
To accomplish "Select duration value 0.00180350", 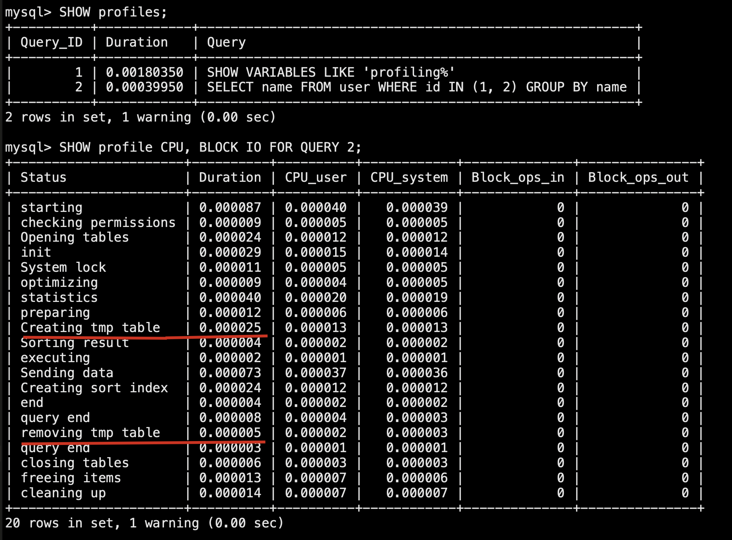I will pyautogui.click(x=145, y=72).
